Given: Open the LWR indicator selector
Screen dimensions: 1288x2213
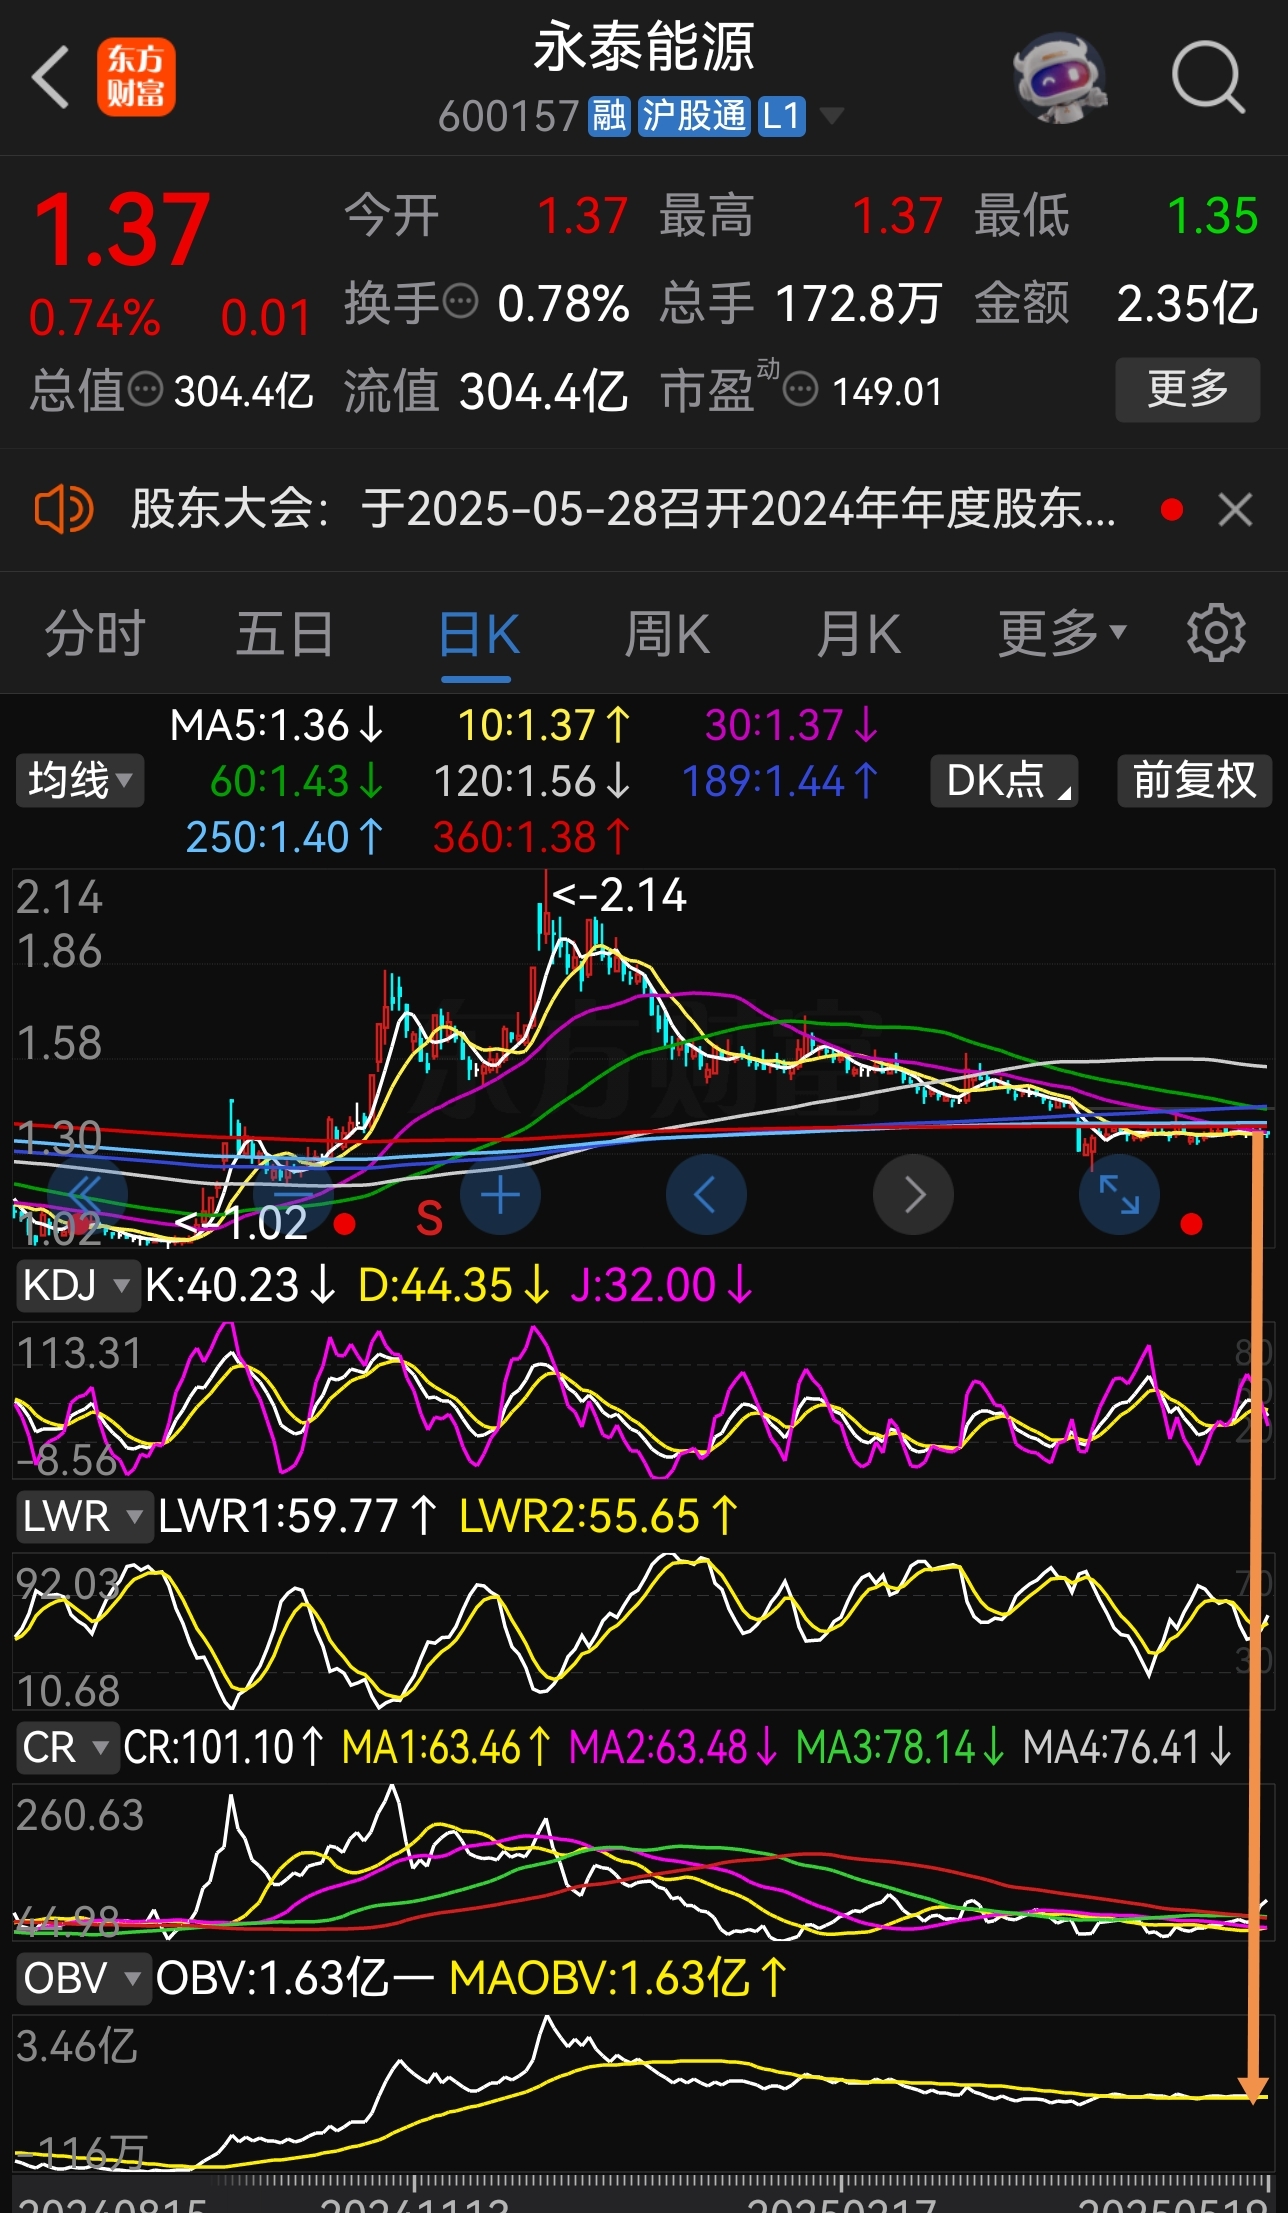Looking at the screenshot, I should click(x=84, y=1516).
